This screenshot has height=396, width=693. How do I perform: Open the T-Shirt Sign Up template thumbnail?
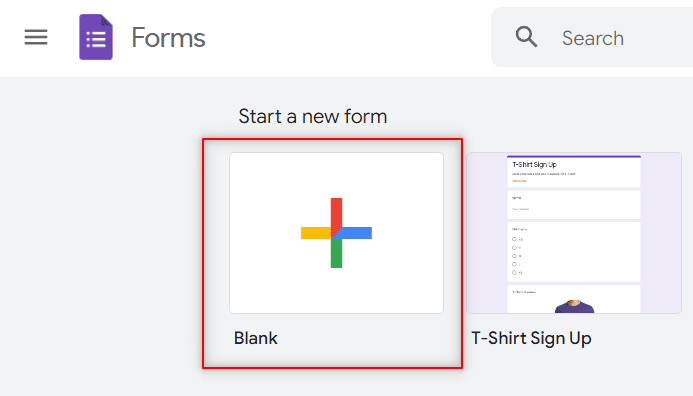(574, 233)
